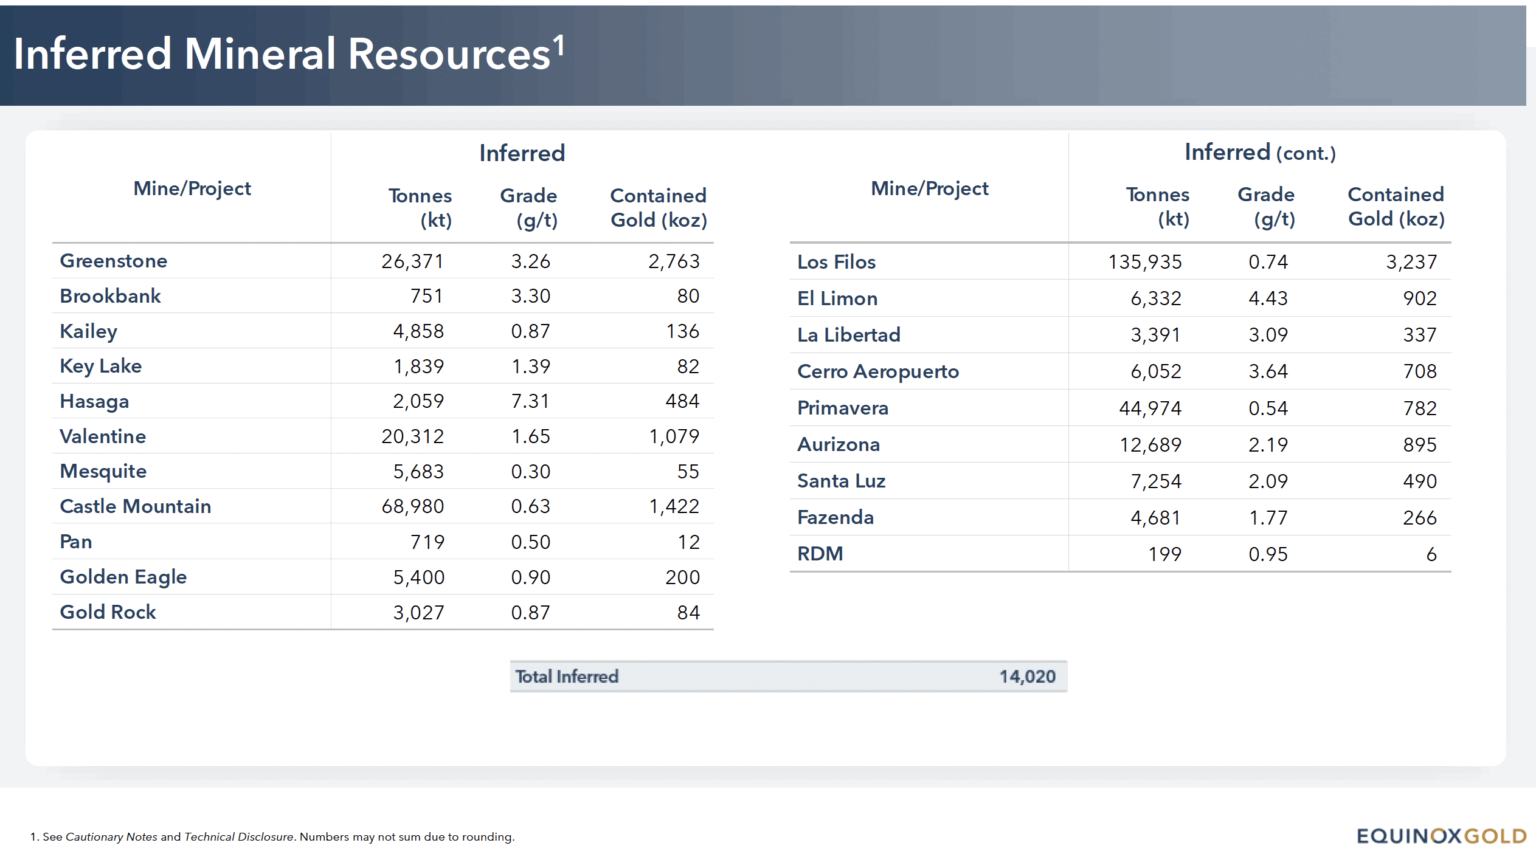Image resolution: width=1536 pixels, height=868 pixels.
Task: Select the Greenstone row label
Action: click(113, 261)
